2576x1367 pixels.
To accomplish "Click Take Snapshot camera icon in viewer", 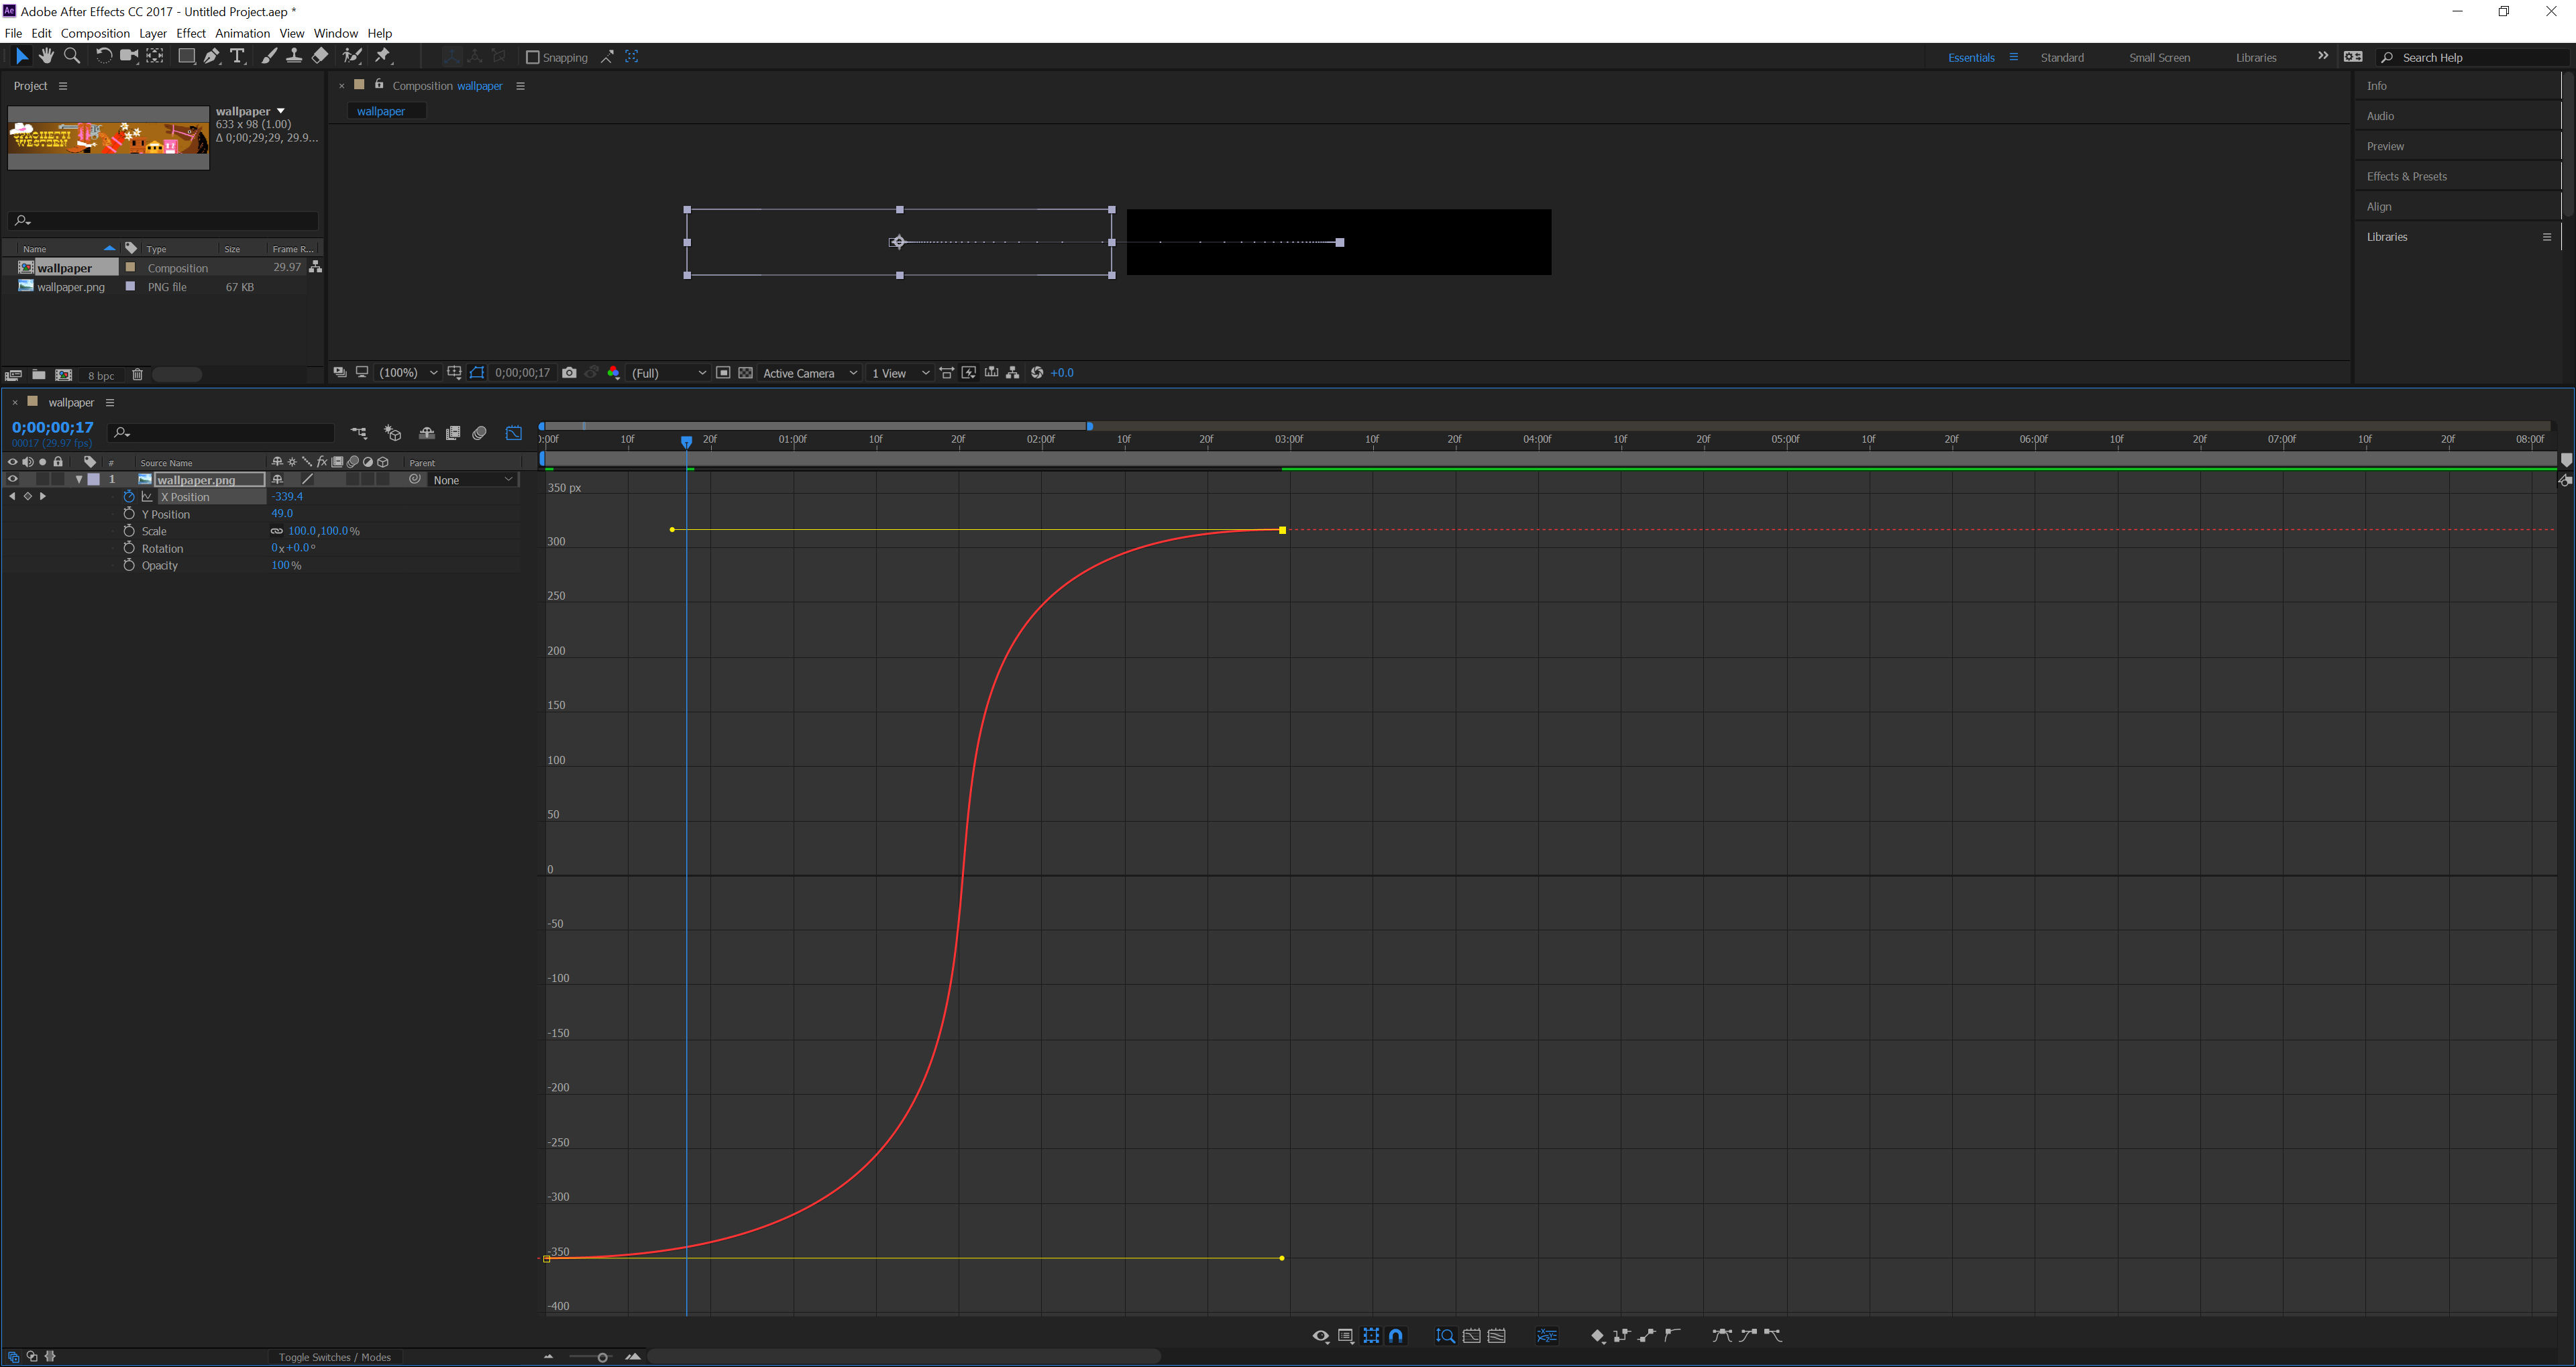I will 569,373.
